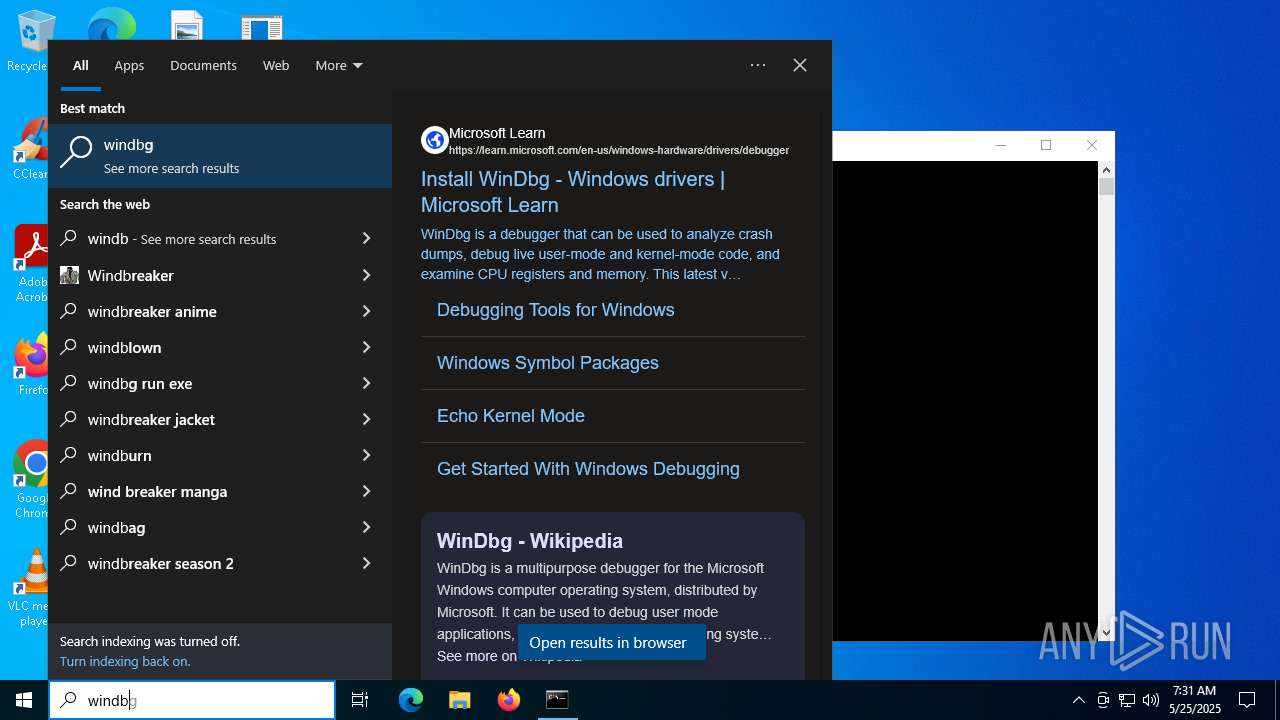This screenshot has height=720, width=1280.
Task: Expand the windblown suggestion arrow
Action: (366, 347)
